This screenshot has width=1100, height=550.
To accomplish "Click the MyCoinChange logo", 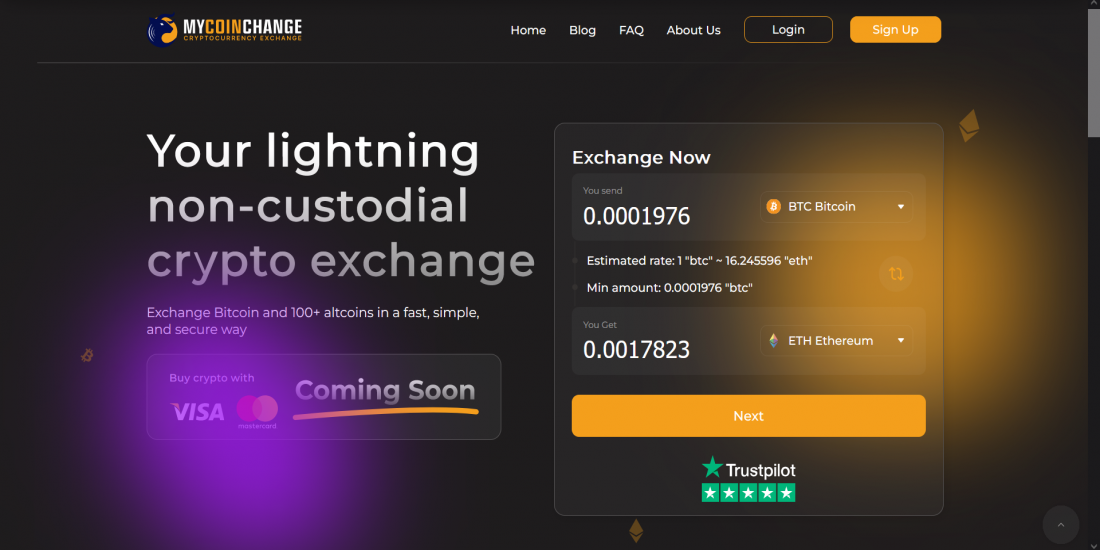I will 224,30.
